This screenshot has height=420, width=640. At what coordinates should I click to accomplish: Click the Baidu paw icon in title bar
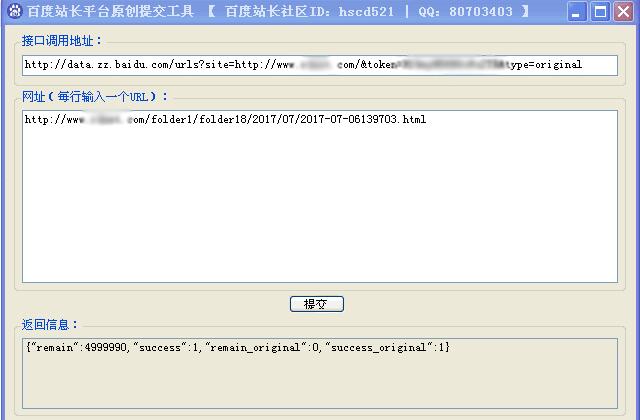point(13,12)
